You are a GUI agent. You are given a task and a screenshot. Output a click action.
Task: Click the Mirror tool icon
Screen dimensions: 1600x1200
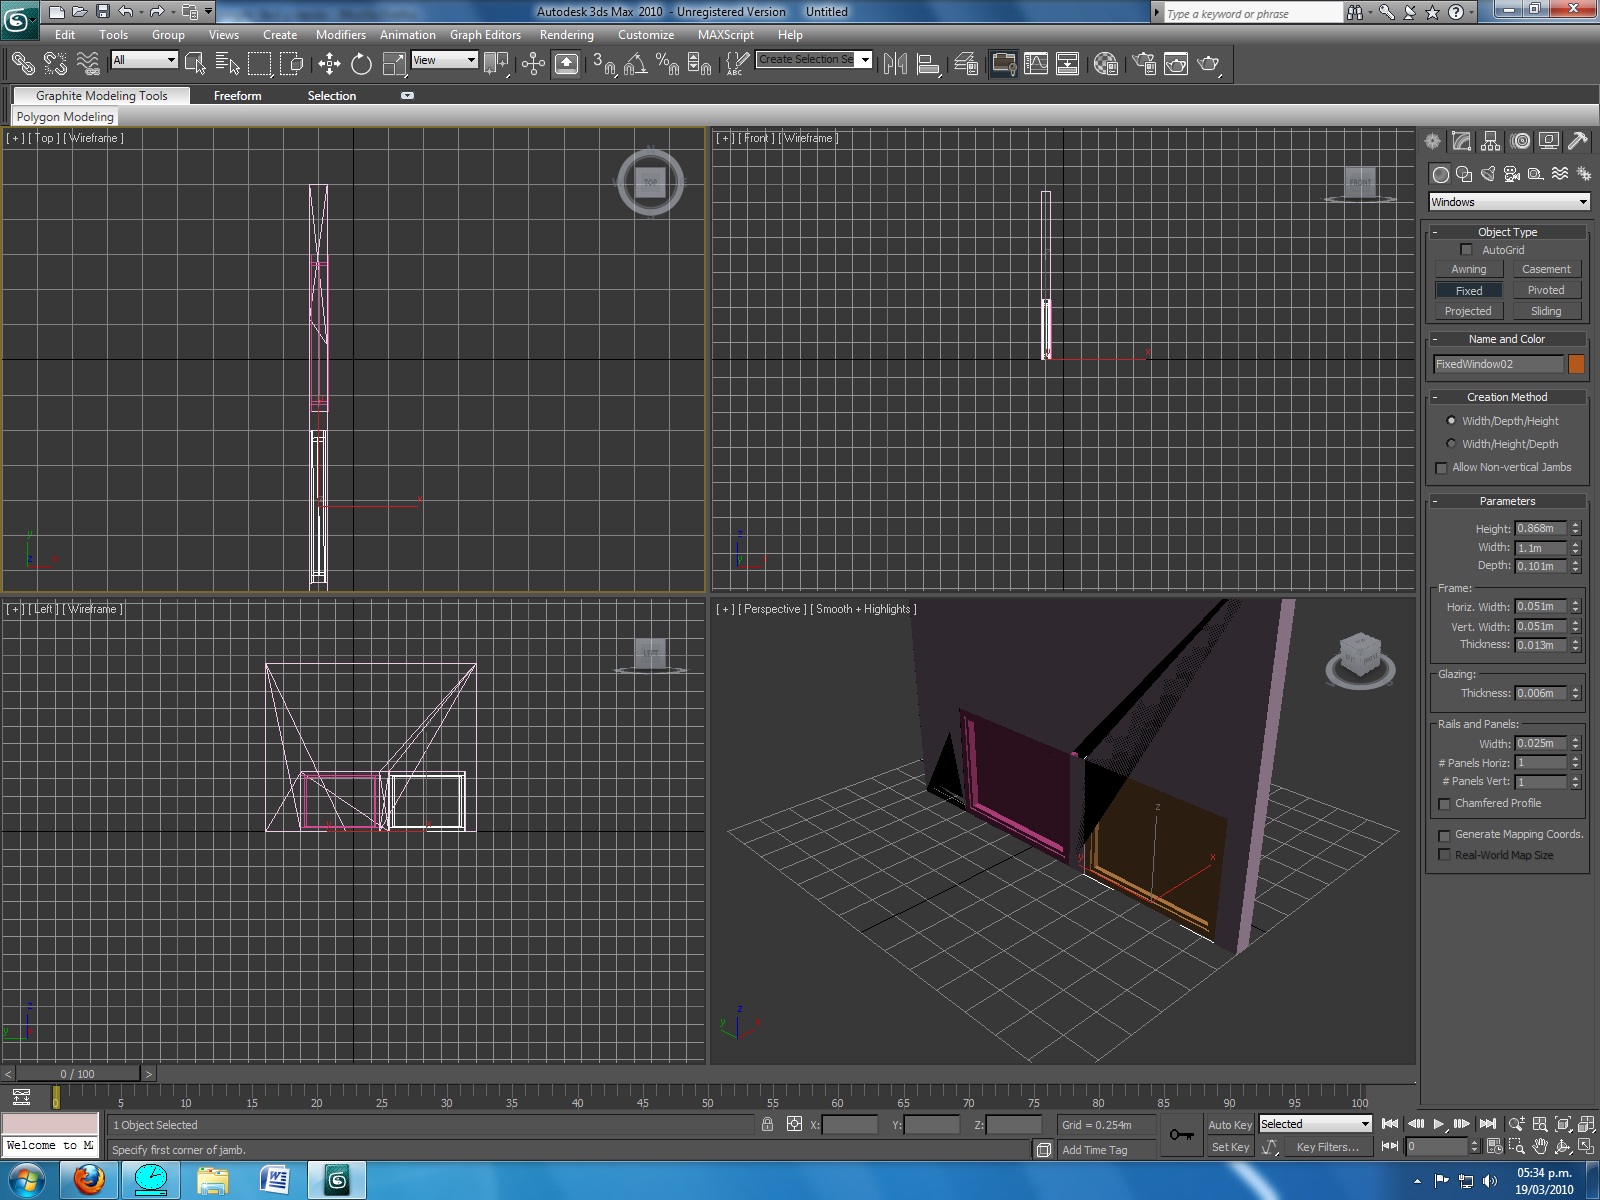point(895,64)
